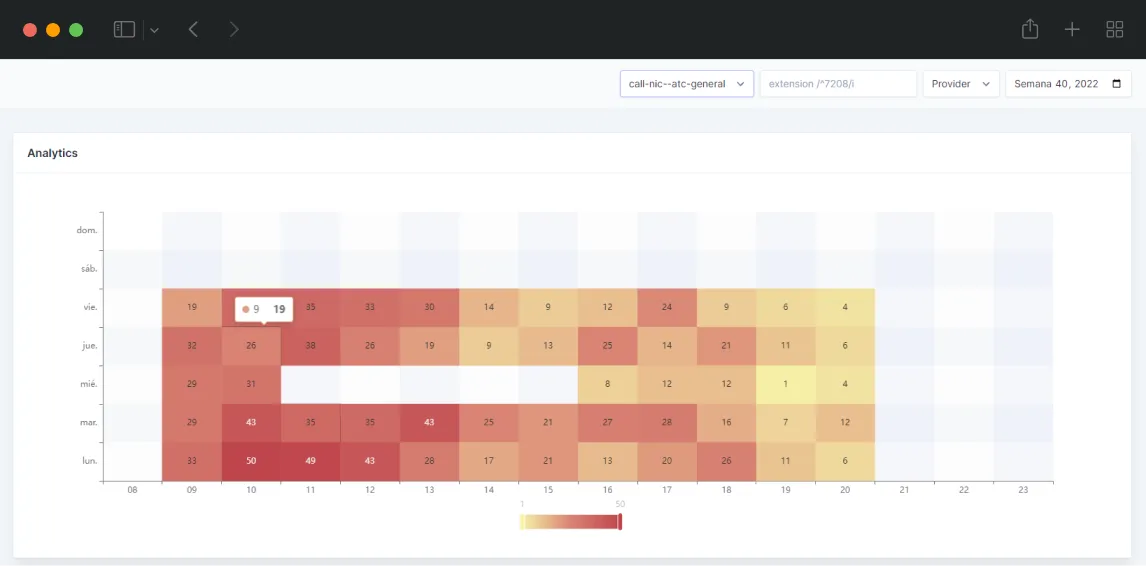Go back with the left arrow
Image resolution: width=1146 pixels, height=570 pixels.
[x=193, y=30]
